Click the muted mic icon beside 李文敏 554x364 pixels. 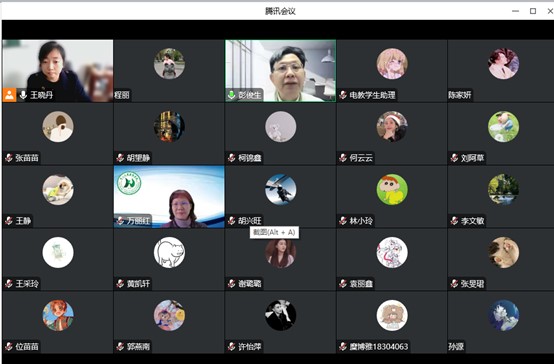(454, 221)
